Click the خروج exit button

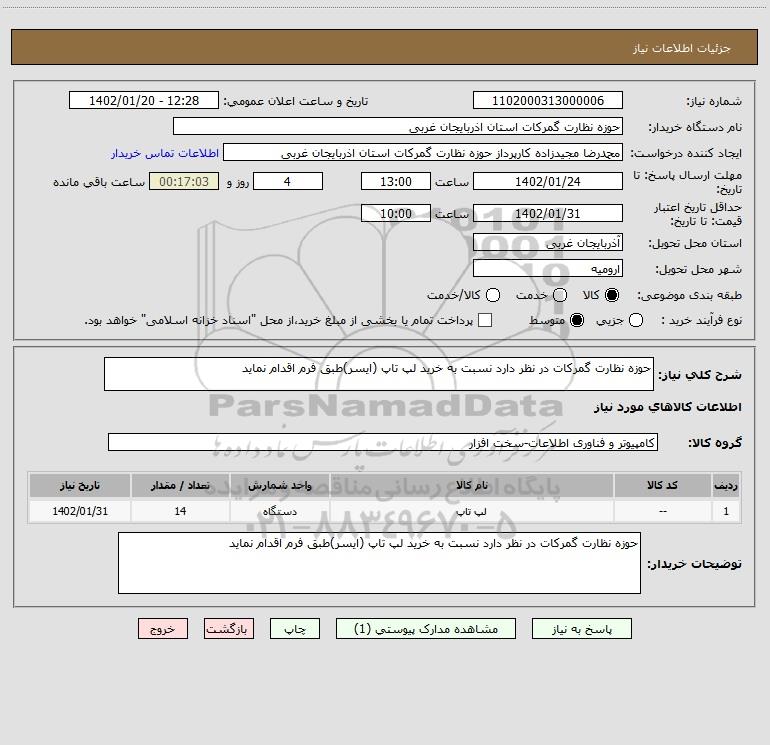tap(163, 629)
